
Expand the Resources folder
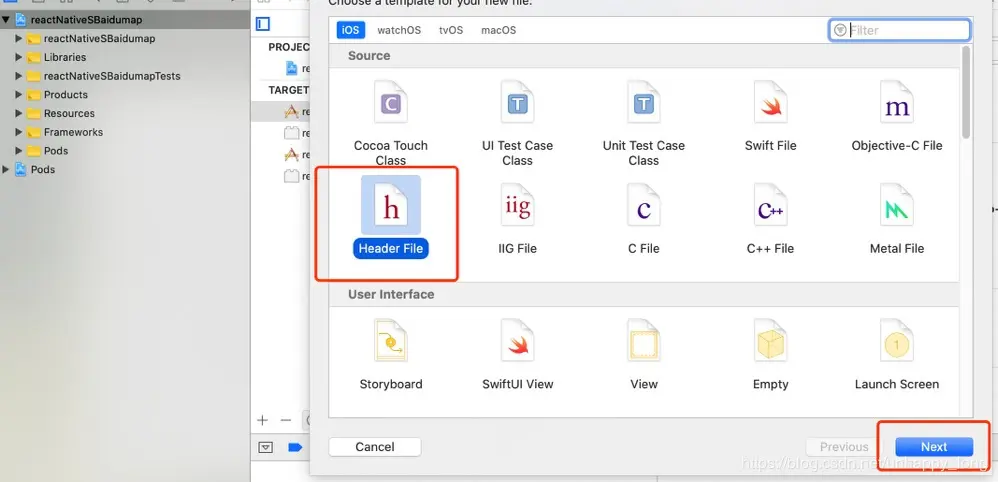pyautogui.click(x=18, y=113)
